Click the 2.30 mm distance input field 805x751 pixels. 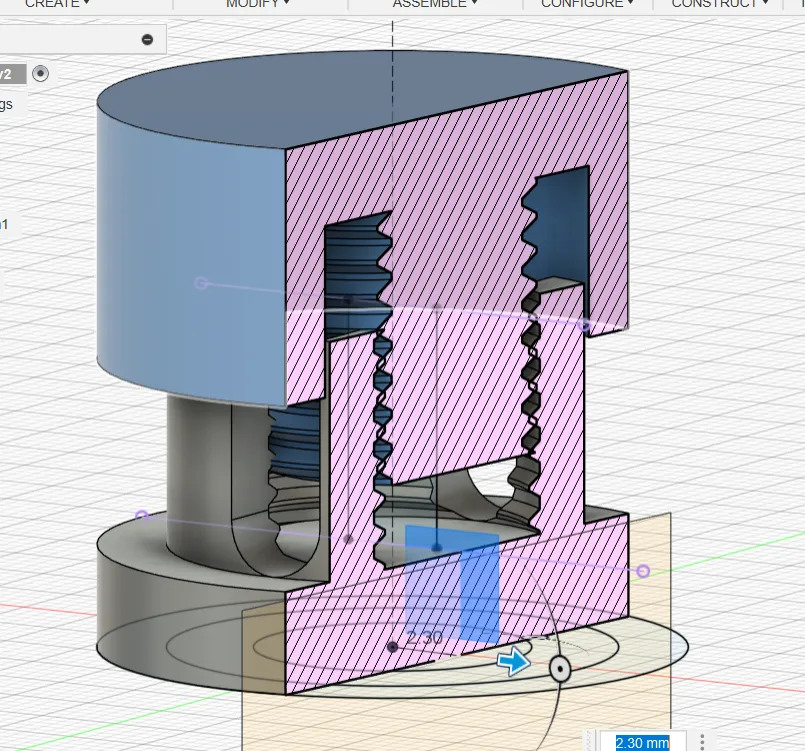click(x=642, y=742)
